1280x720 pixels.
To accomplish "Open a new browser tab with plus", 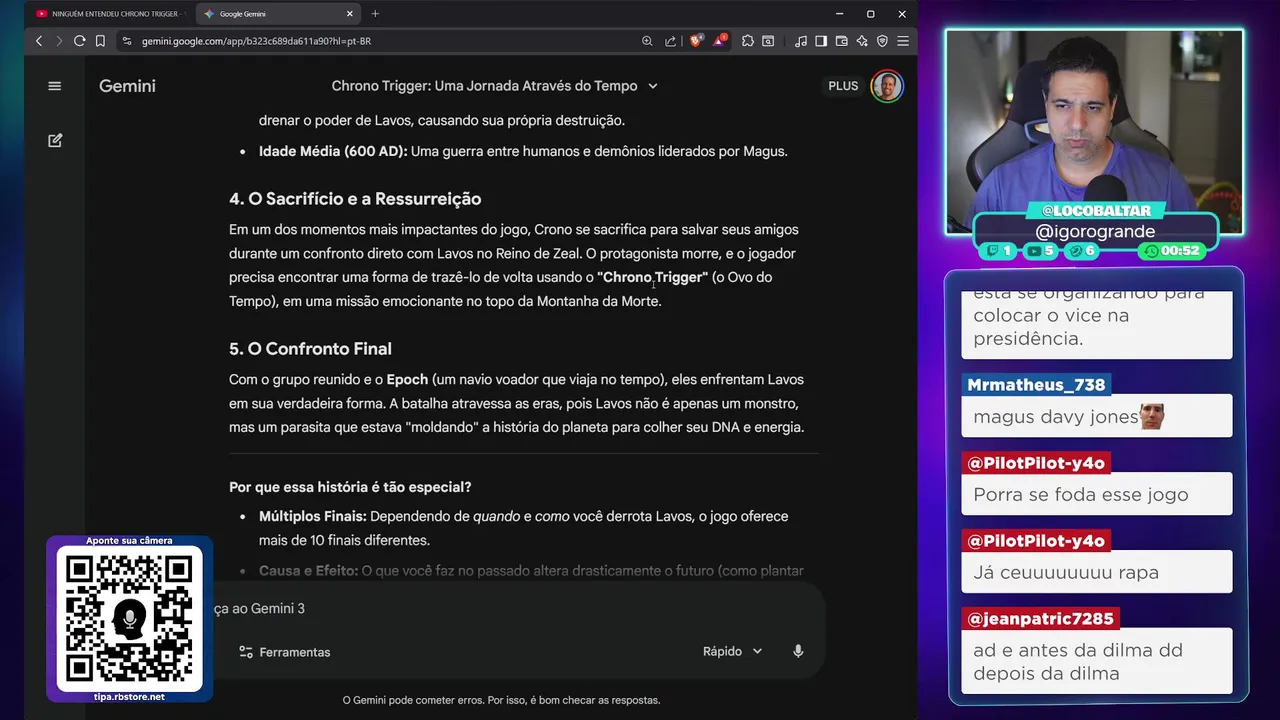I will pos(375,14).
